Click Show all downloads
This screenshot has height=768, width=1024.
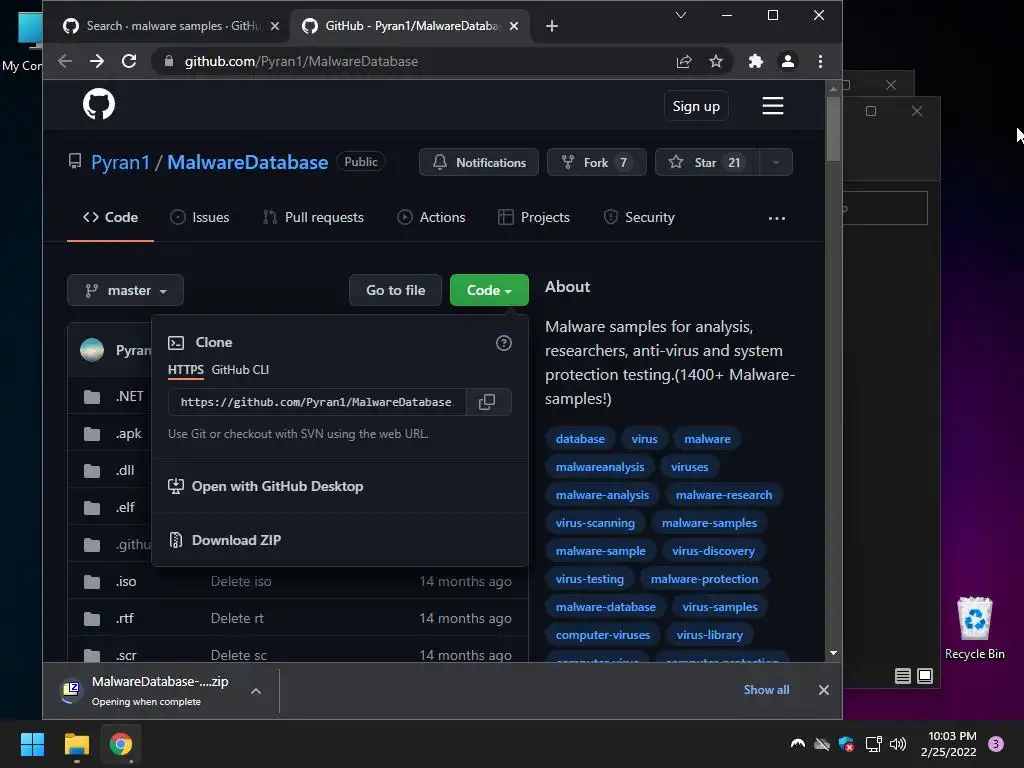pyautogui.click(x=766, y=690)
